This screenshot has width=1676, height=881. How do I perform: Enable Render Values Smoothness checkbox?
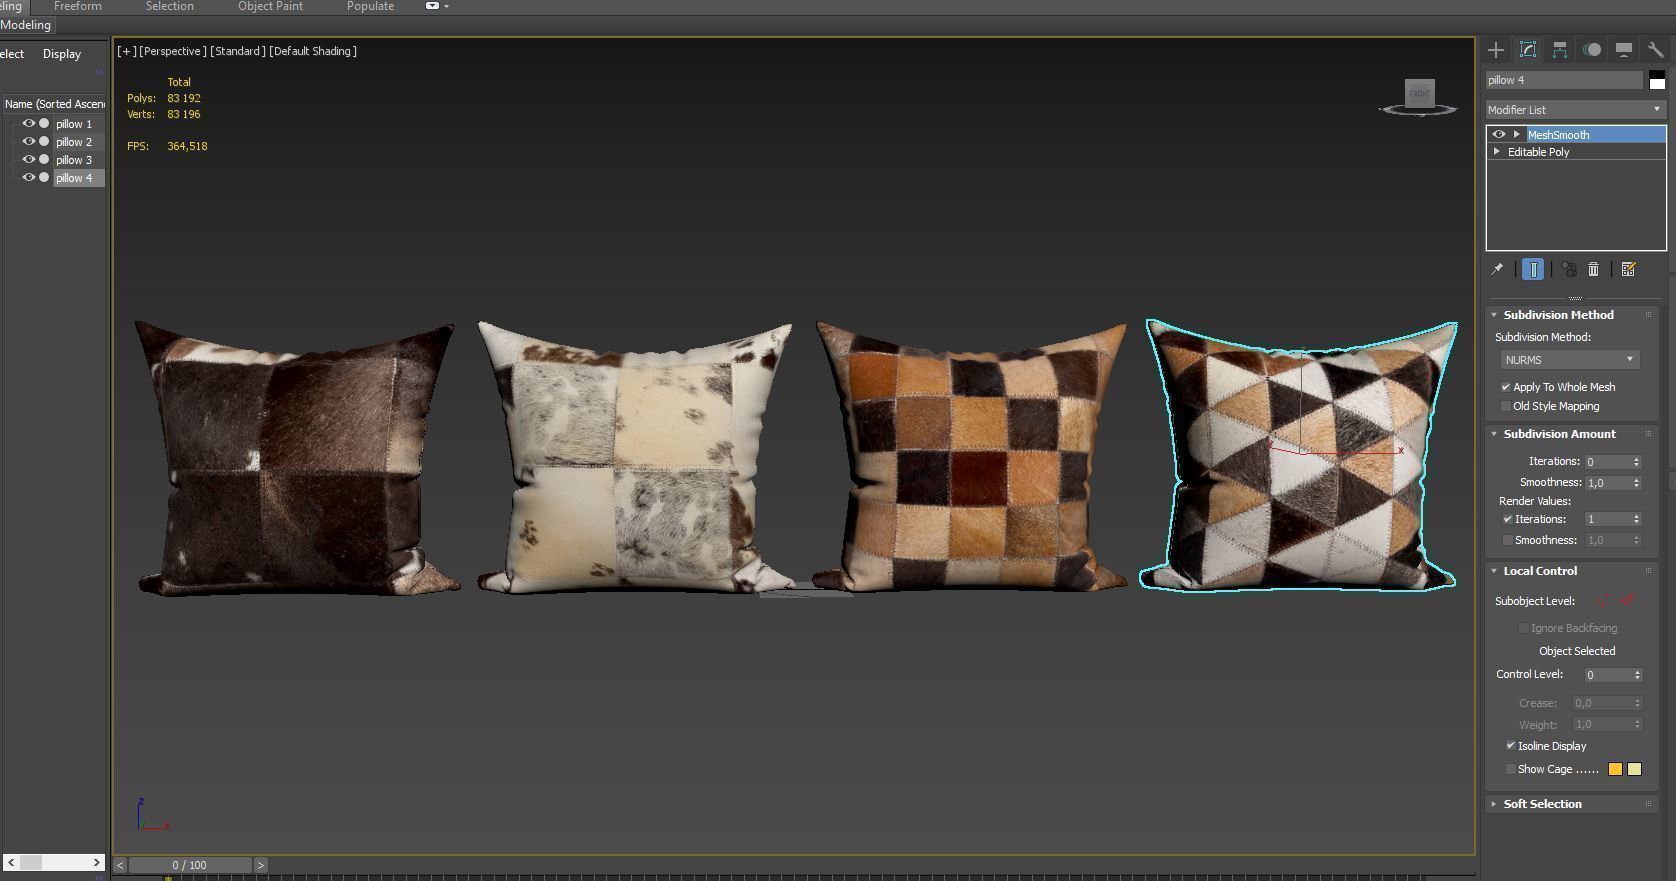coord(1508,540)
